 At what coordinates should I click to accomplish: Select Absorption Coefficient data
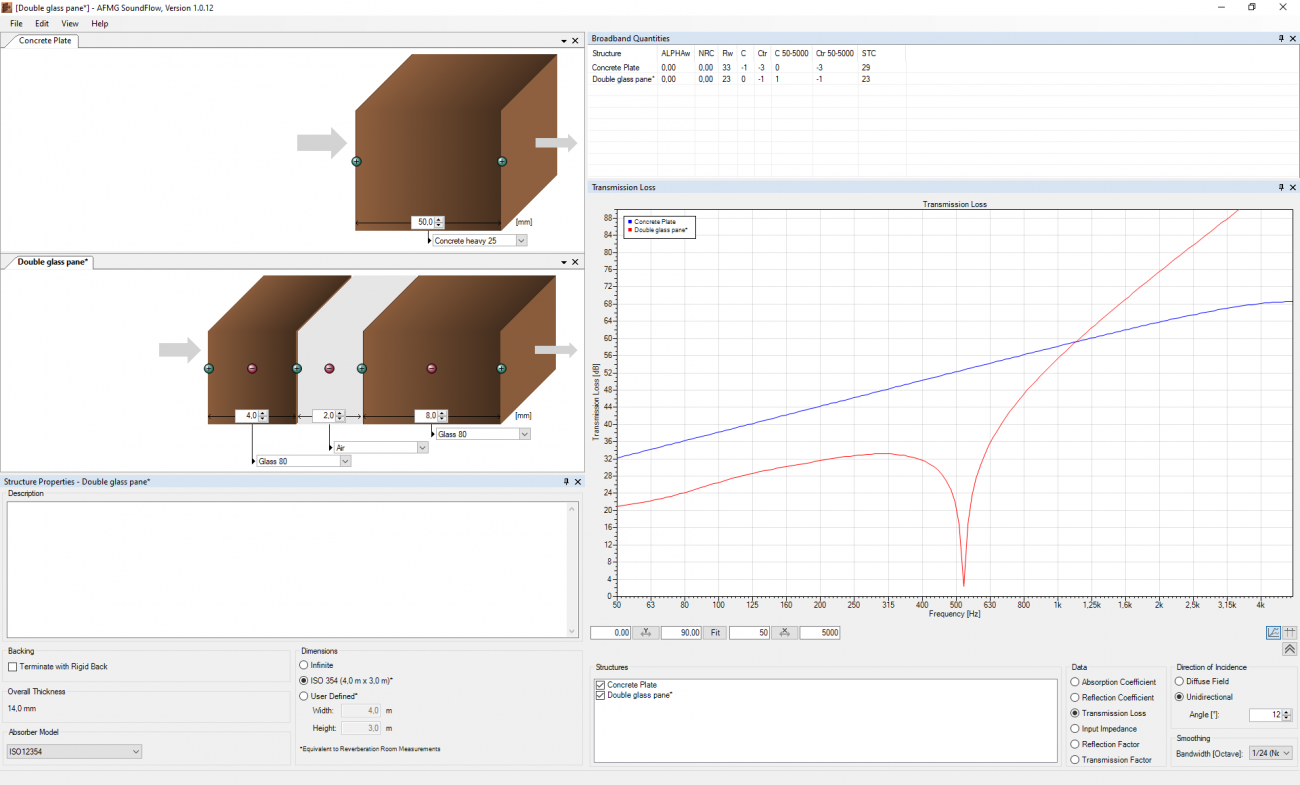[x=1075, y=682]
